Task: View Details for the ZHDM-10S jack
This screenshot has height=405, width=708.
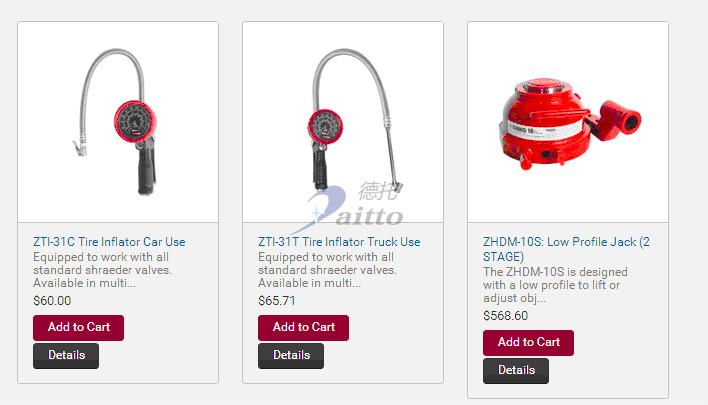Action: pyautogui.click(x=516, y=371)
